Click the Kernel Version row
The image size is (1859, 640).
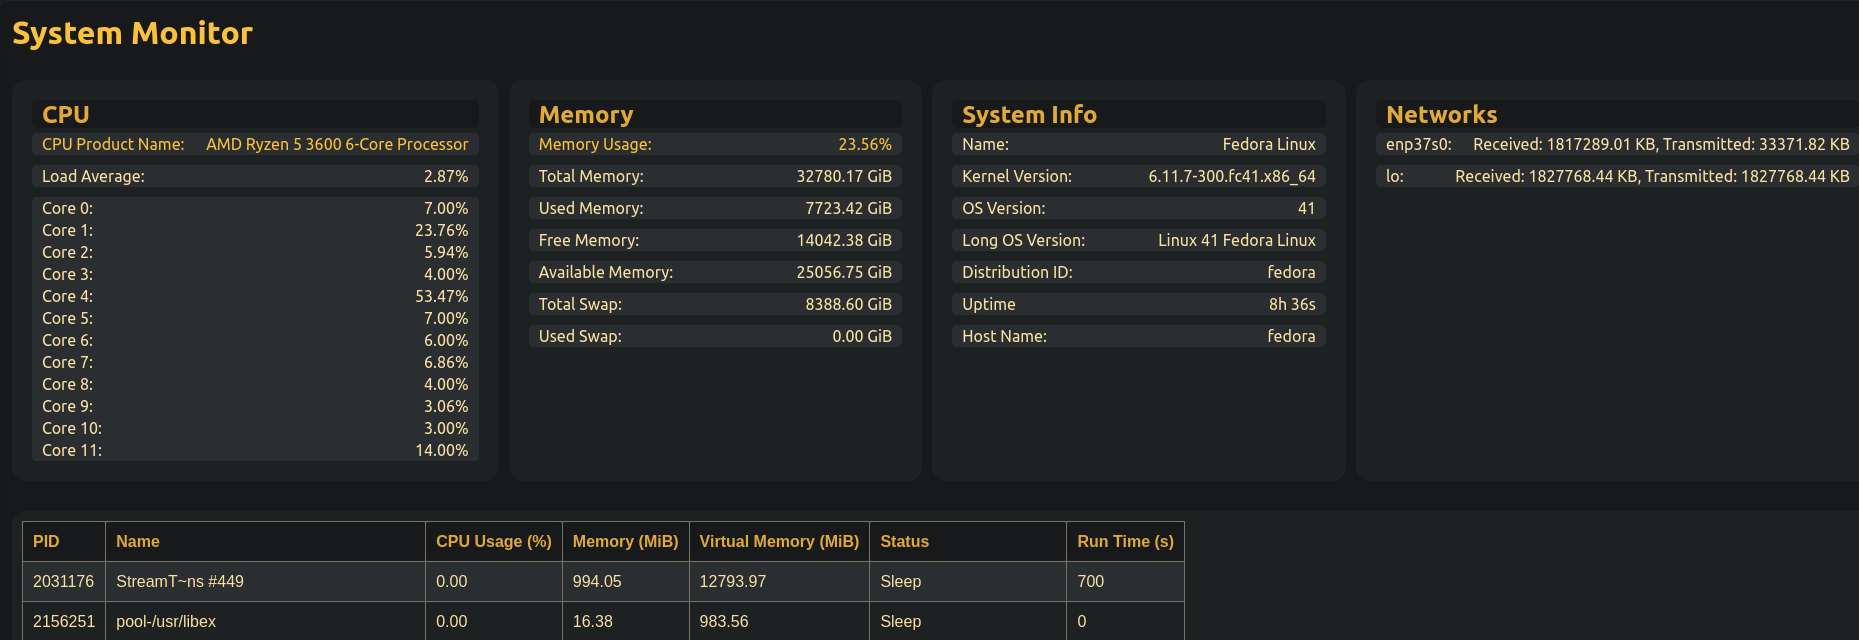click(1139, 176)
